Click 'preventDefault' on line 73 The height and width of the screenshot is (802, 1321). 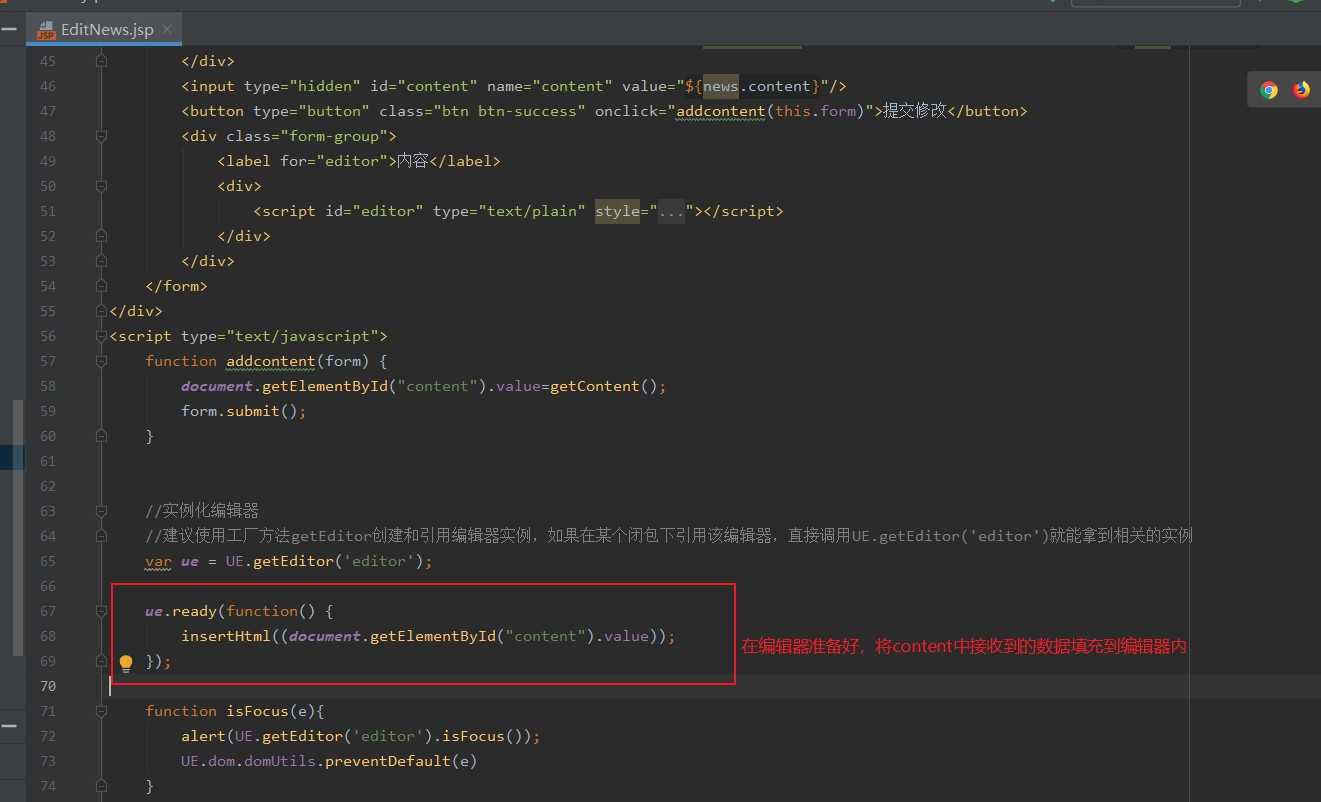click(388, 761)
